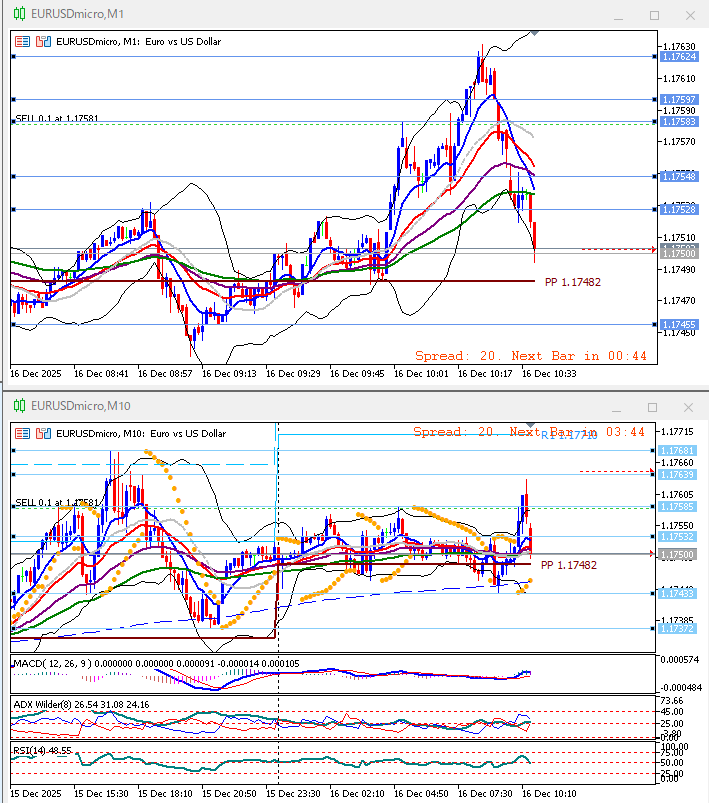Screen dimensions: 709x803
Task: Minimize the EURUSDmicro,M10 chart window
Action: [622, 407]
